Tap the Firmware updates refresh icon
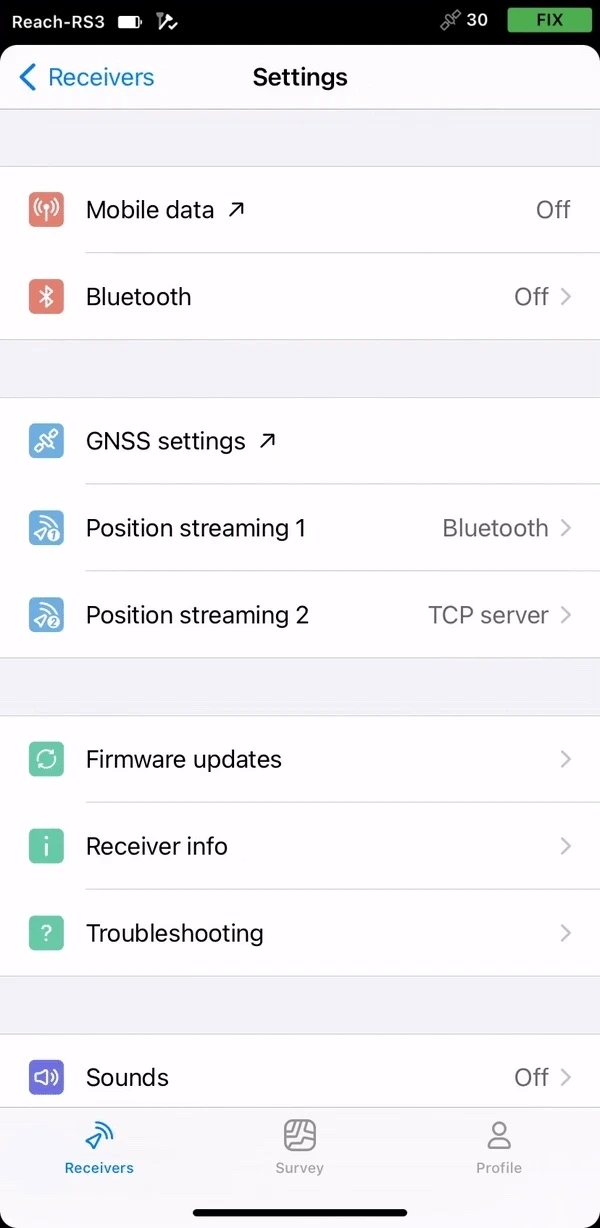 [x=46, y=760]
